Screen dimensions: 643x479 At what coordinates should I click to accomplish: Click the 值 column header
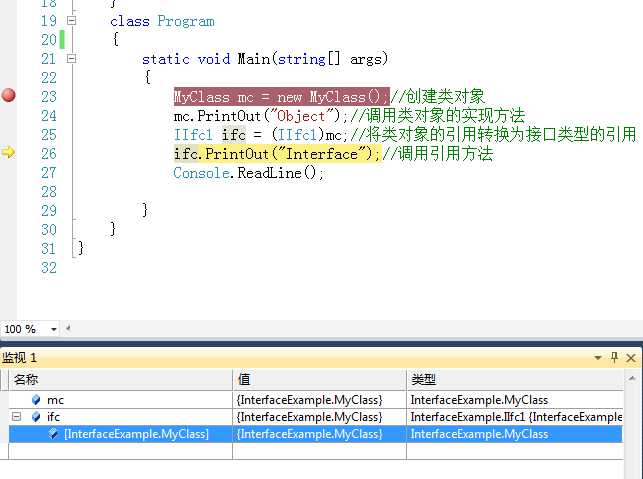point(319,379)
